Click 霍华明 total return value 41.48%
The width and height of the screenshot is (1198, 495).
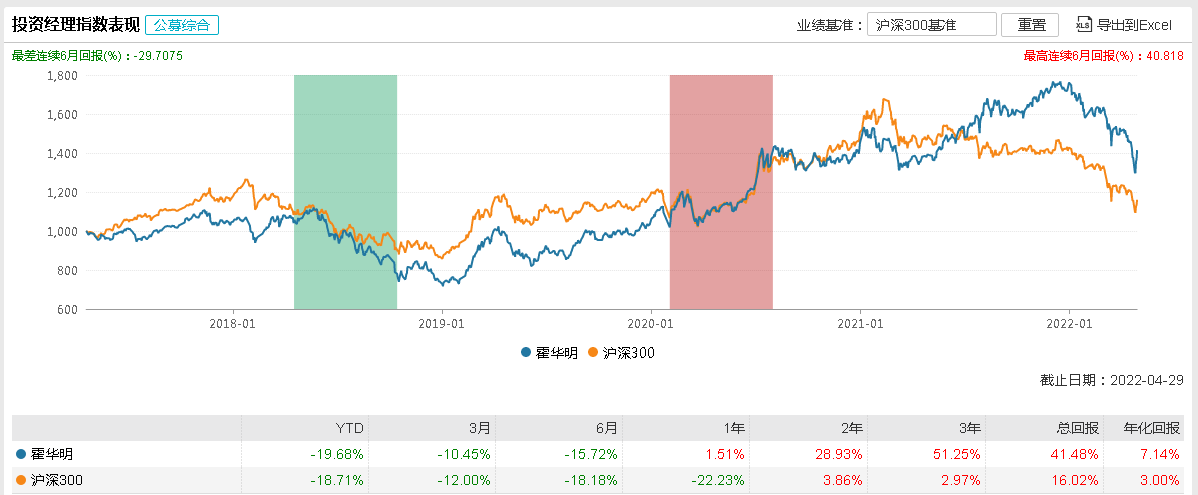(1074, 454)
